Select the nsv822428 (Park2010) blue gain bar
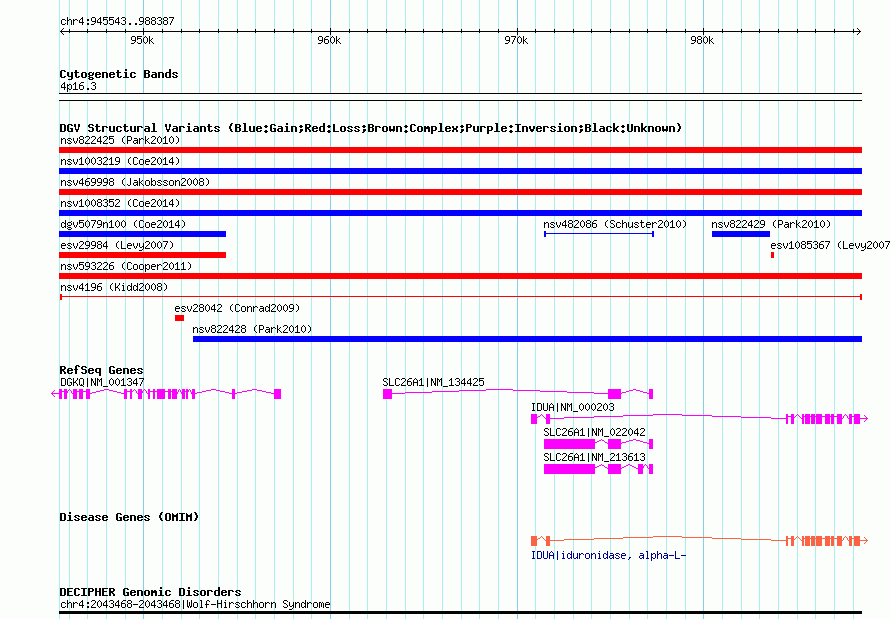This screenshot has width=890, height=619. click(x=527, y=339)
